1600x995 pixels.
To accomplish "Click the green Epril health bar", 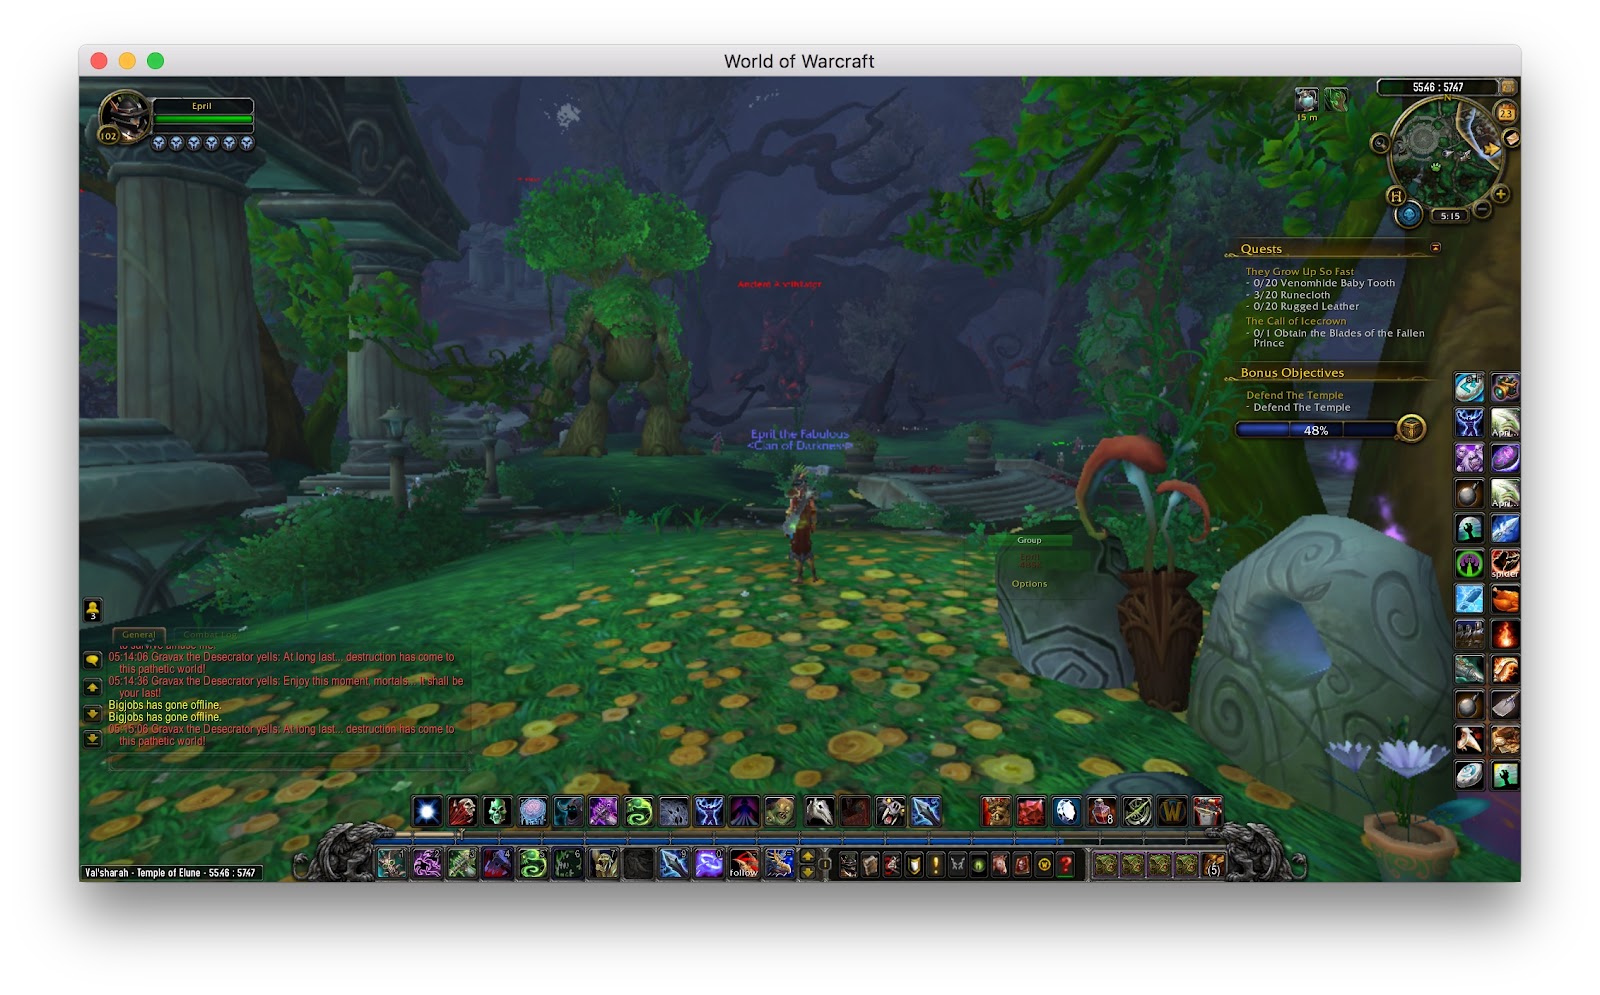I will point(203,120).
